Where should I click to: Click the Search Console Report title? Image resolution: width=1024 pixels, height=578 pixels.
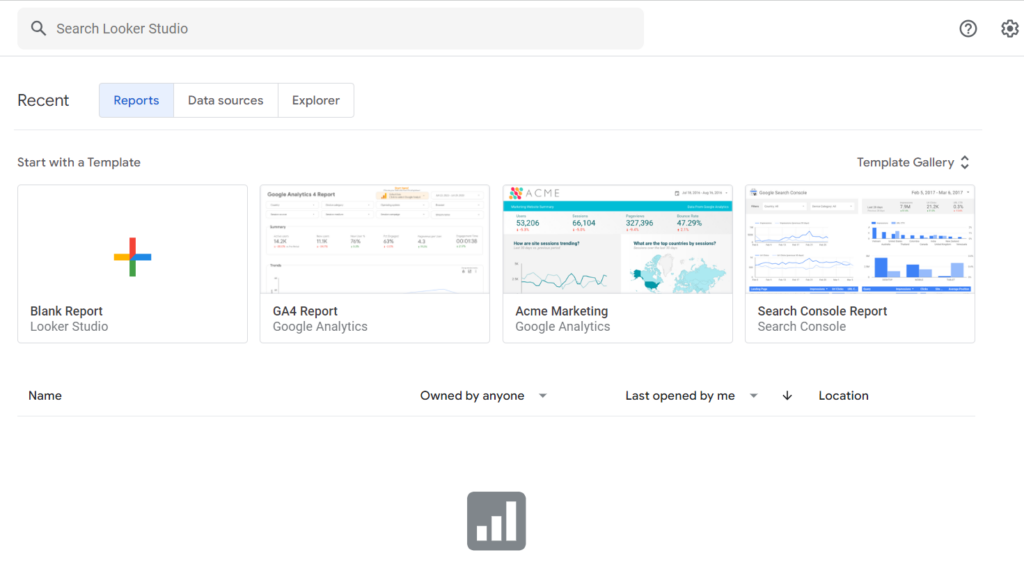(x=822, y=312)
